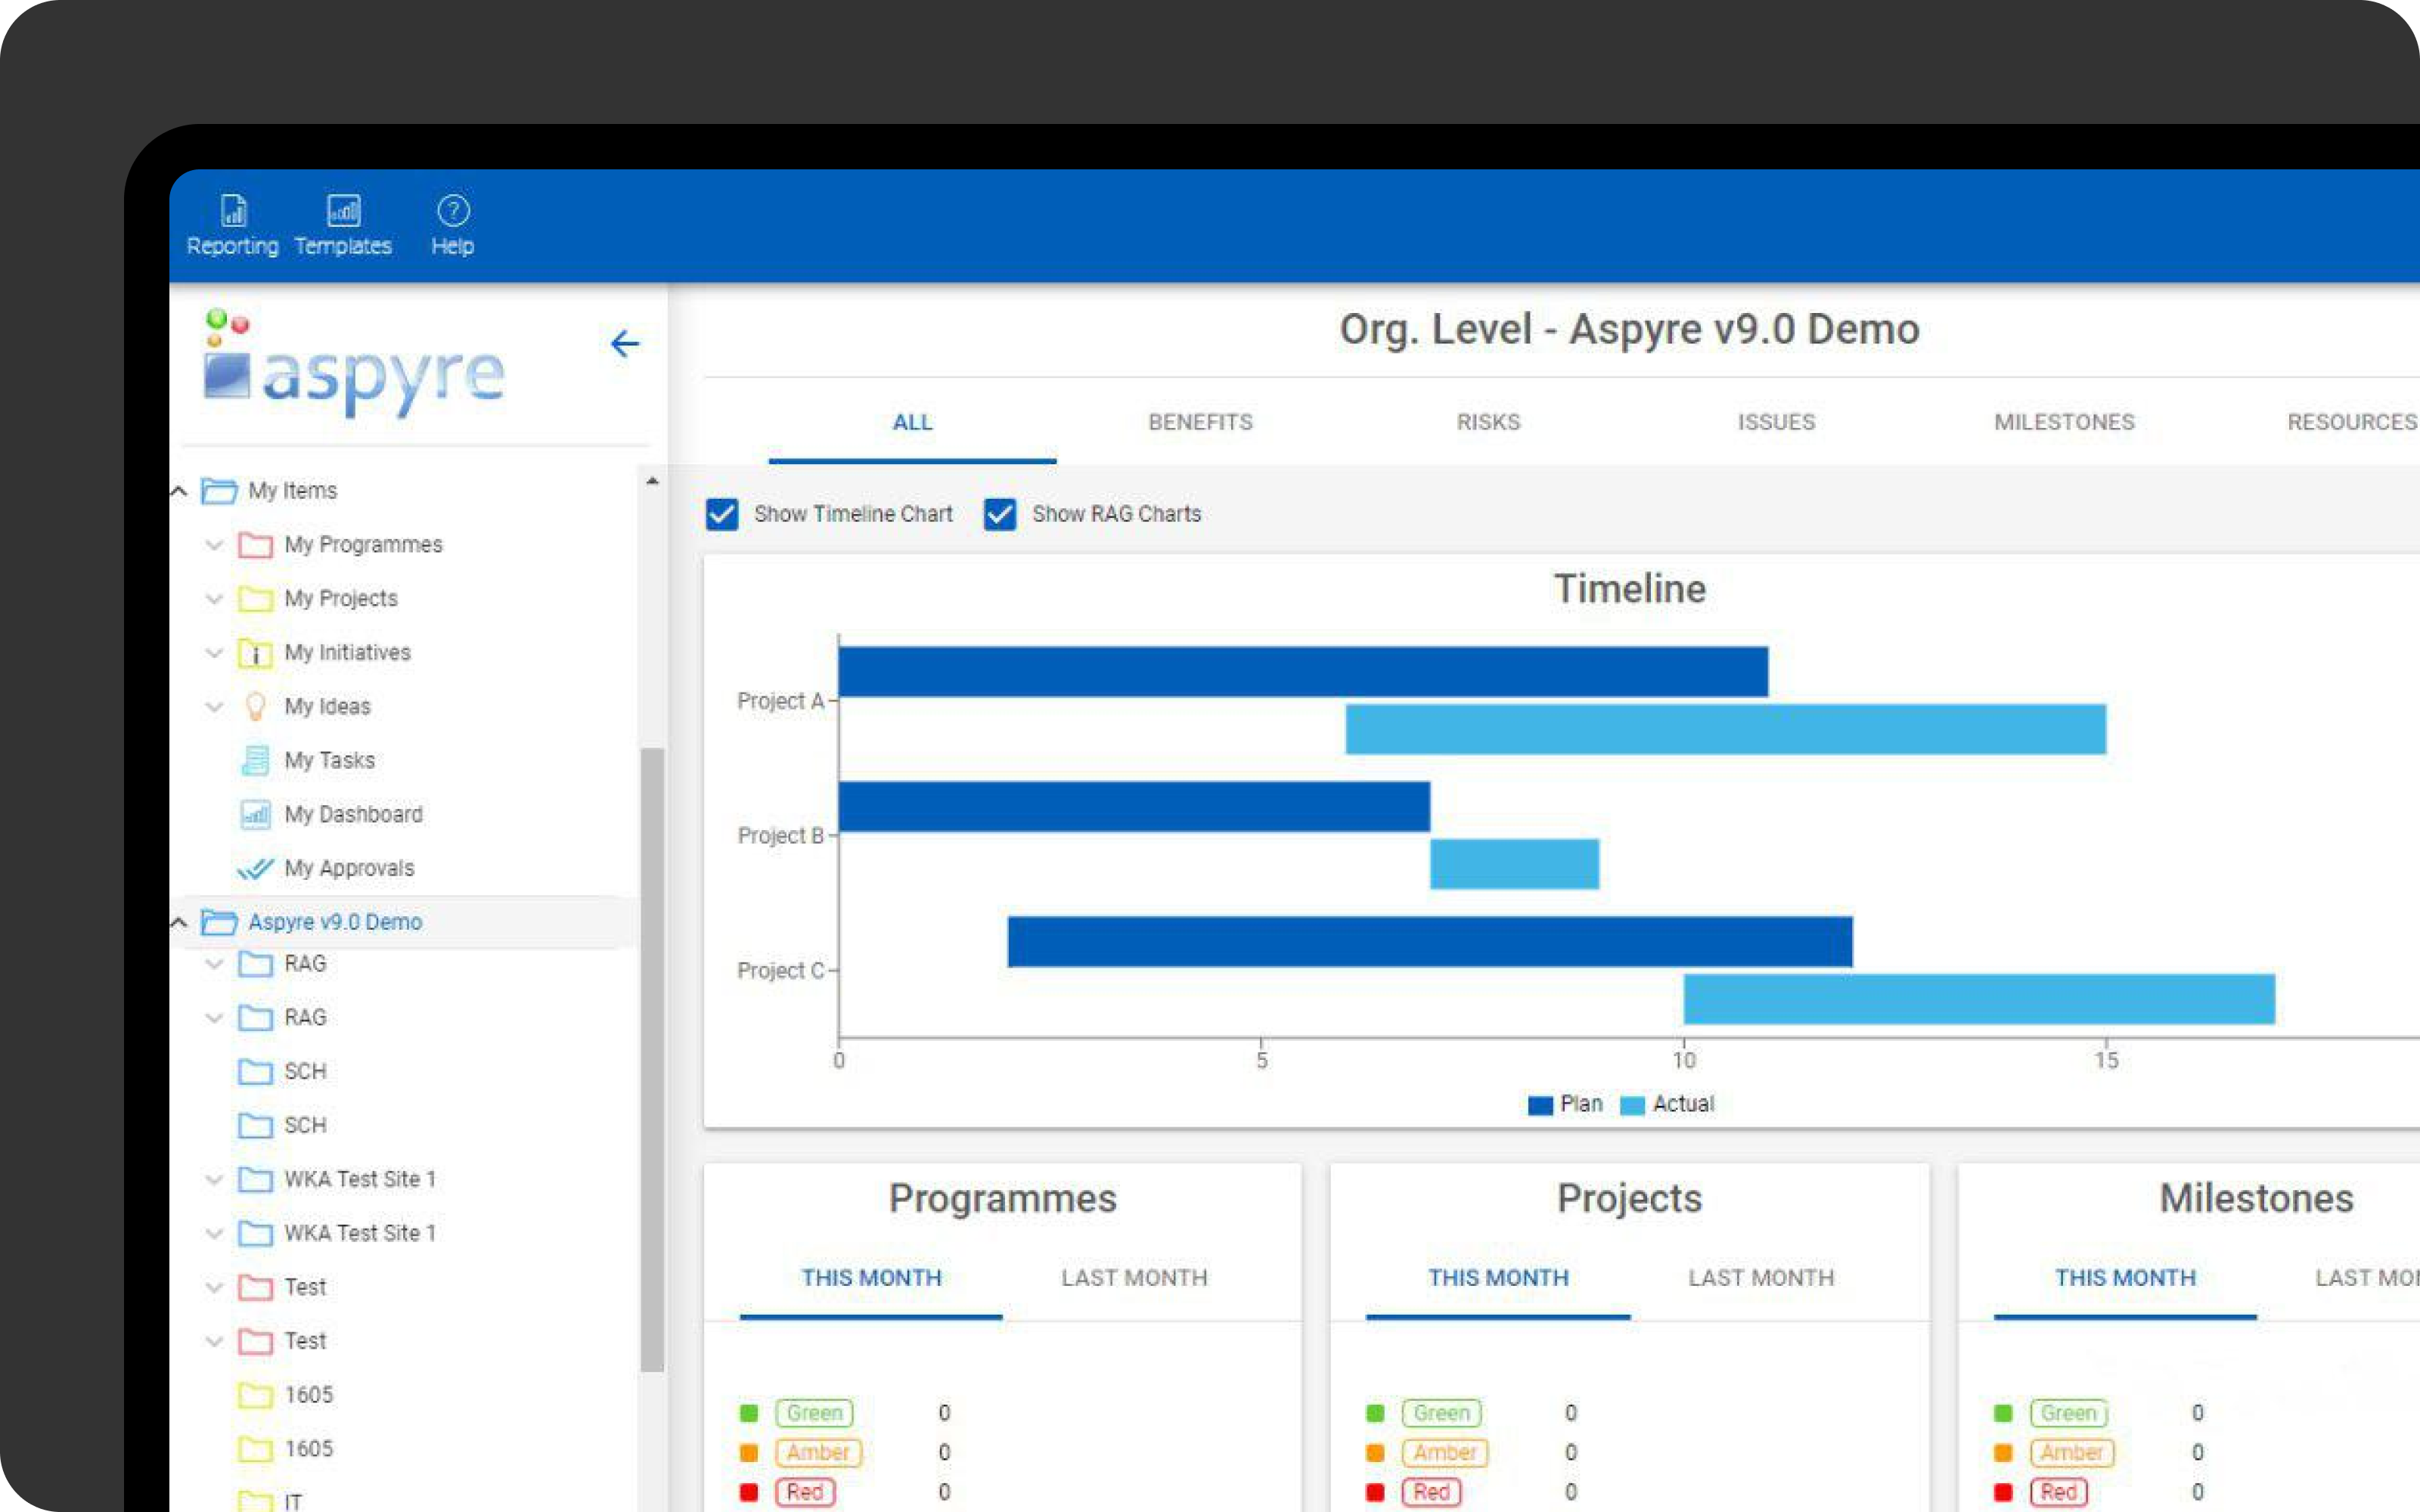Click the green square indicator in Programmes
Image resolution: width=2420 pixels, height=1512 pixels.
[x=749, y=1413]
